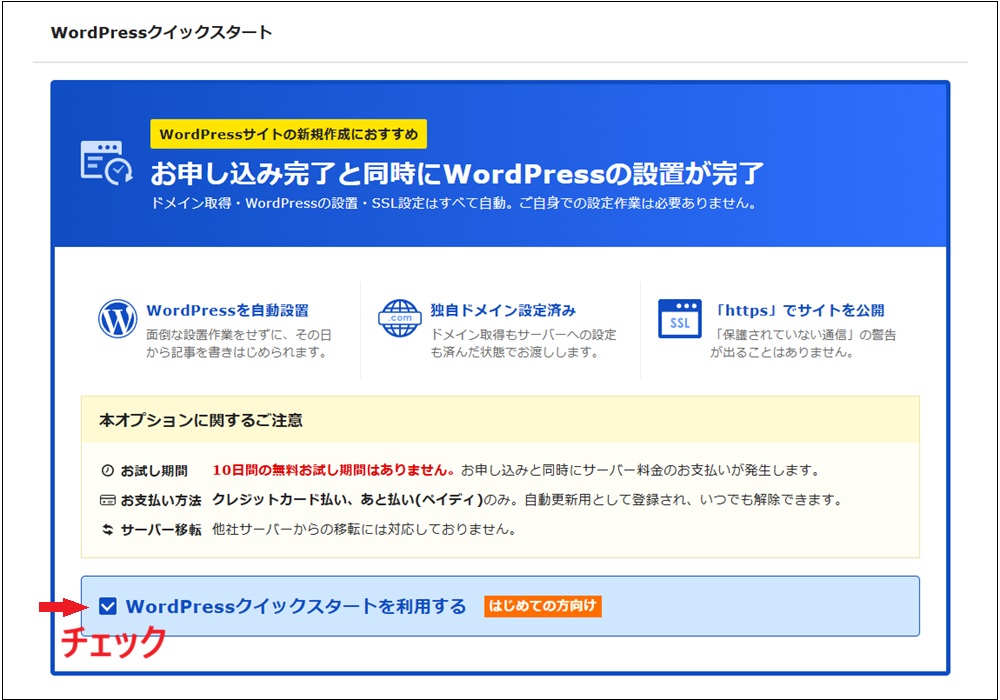Click the 独自ドメイン設定済み heading
This screenshot has width=1000, height=700.
(x=503, y=310)
